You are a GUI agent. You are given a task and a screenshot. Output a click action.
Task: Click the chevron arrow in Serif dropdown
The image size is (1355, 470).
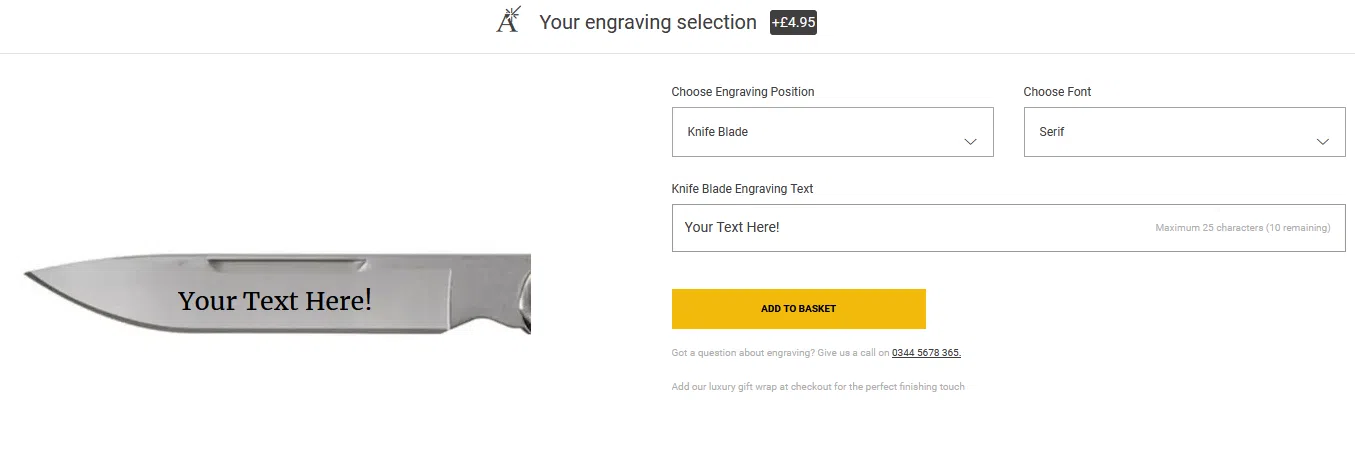[1323, 142]
